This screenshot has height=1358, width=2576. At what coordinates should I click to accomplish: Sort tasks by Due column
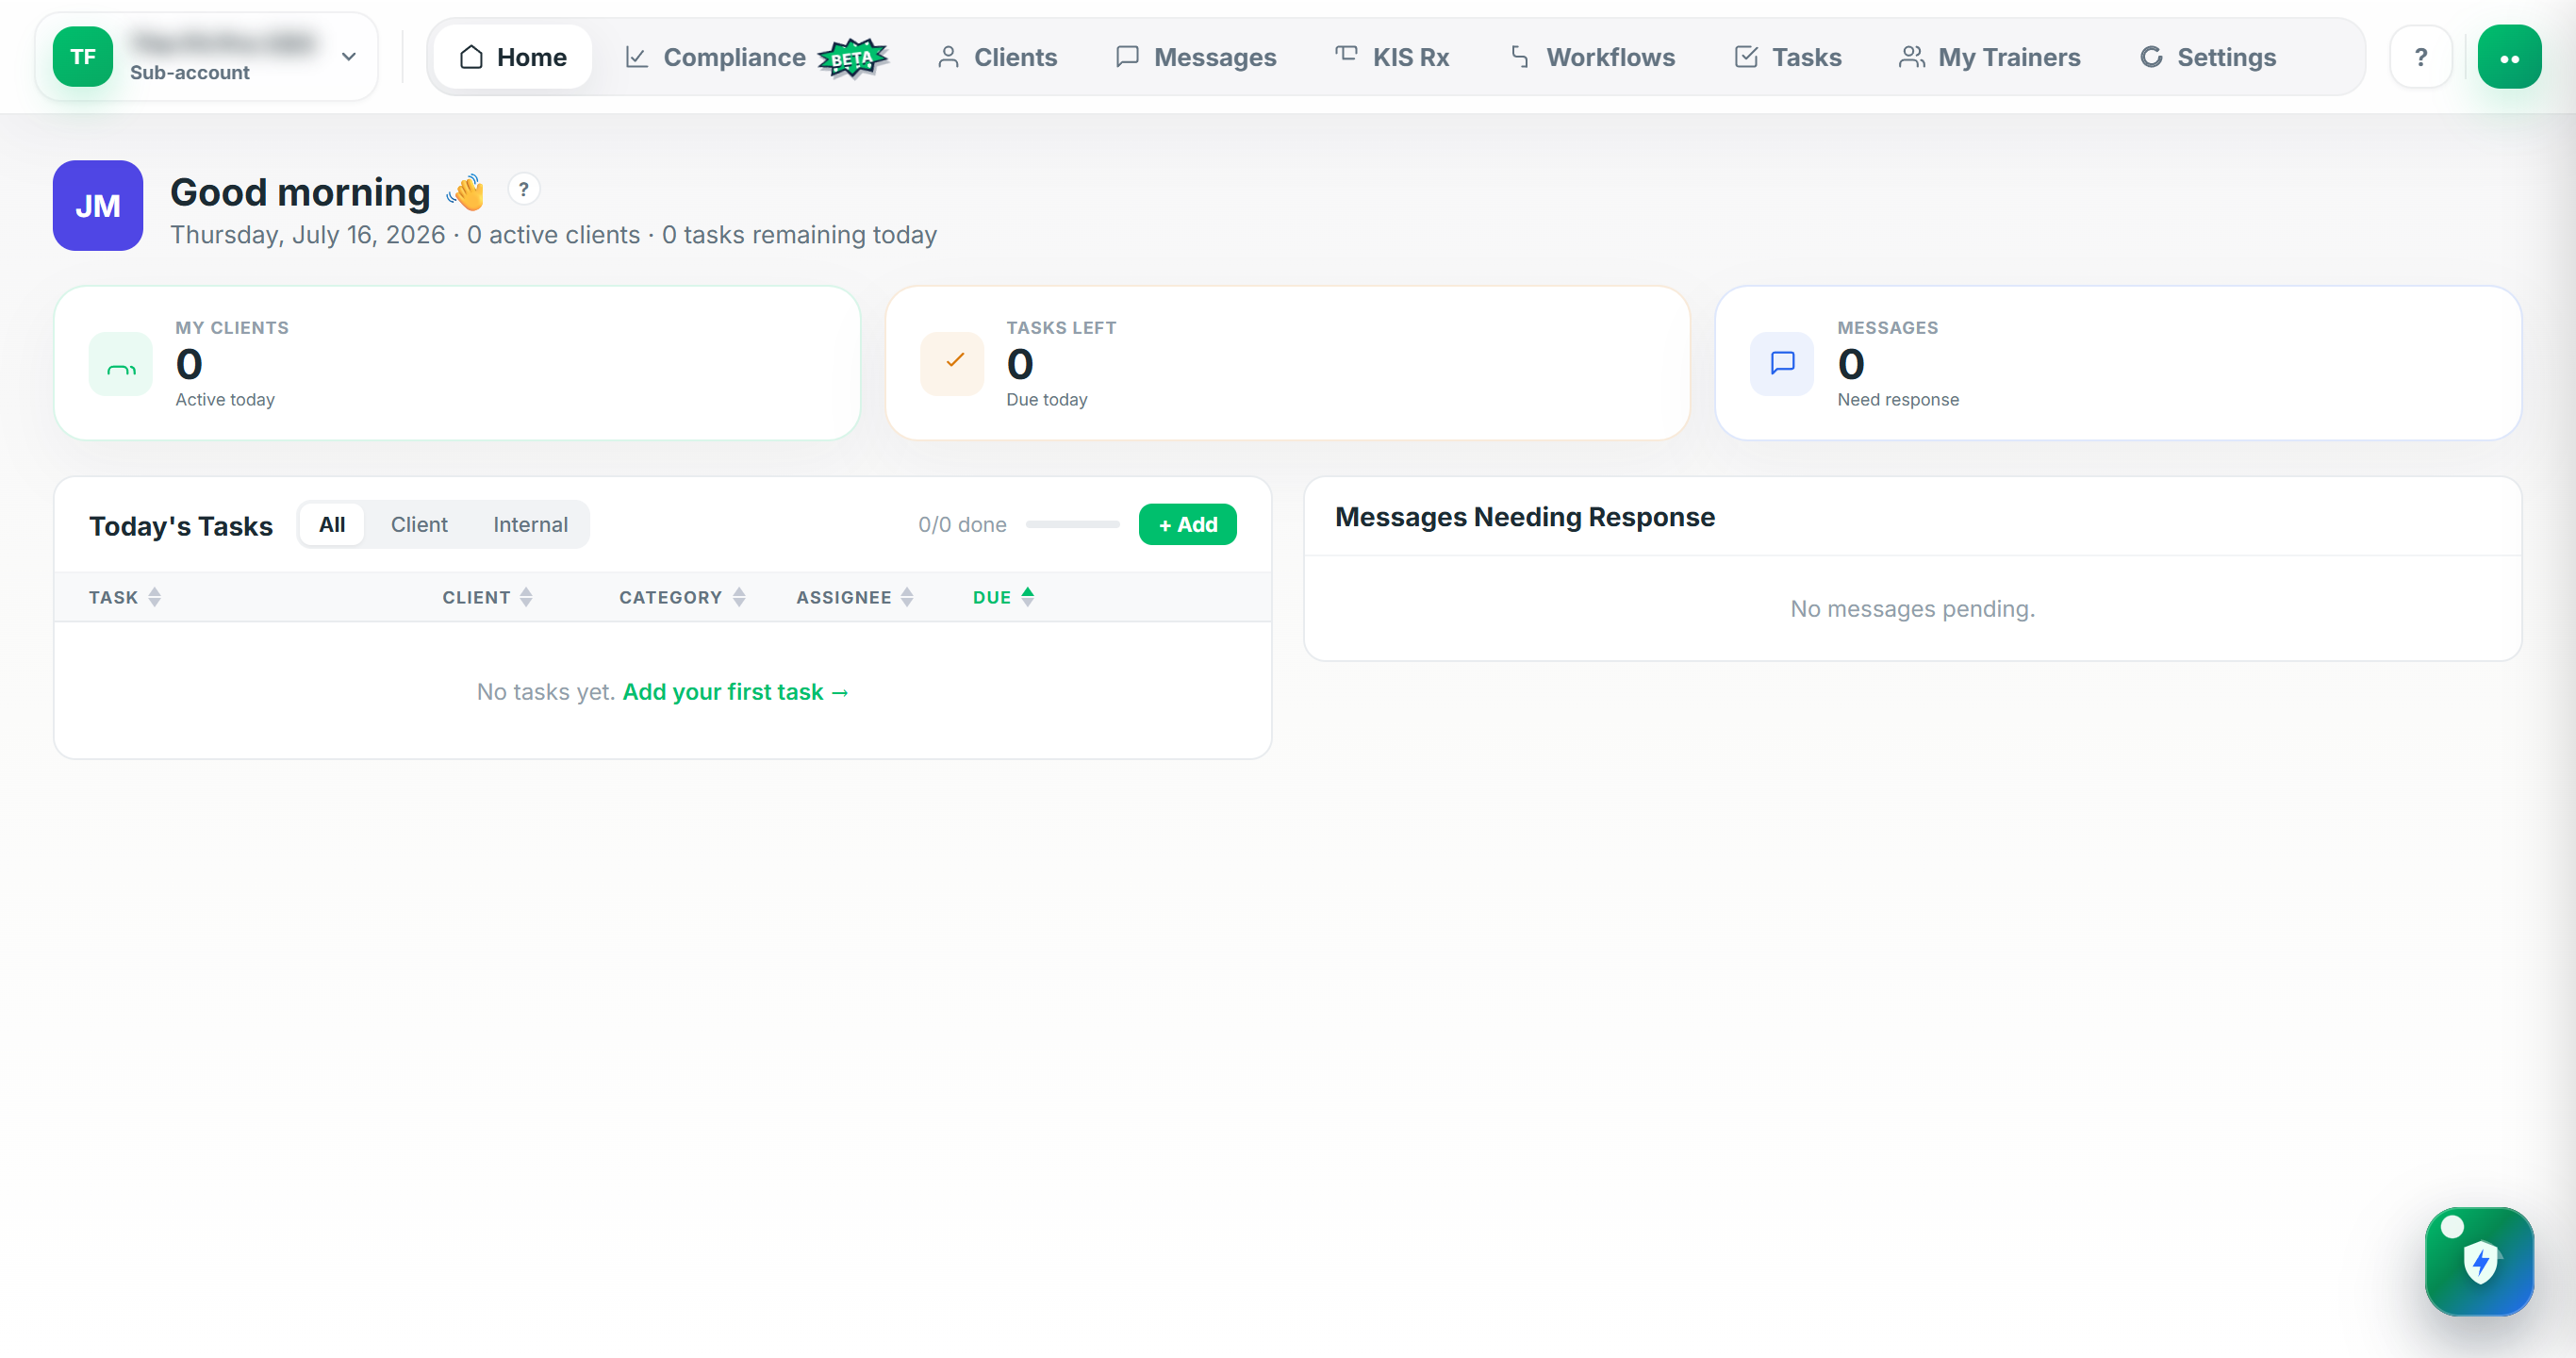coord(1003,597)
